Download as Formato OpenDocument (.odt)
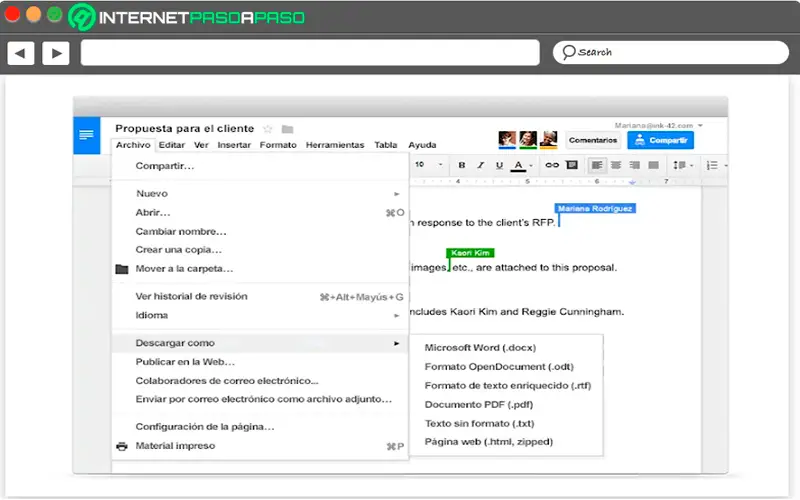 click(x=507, y=366)
